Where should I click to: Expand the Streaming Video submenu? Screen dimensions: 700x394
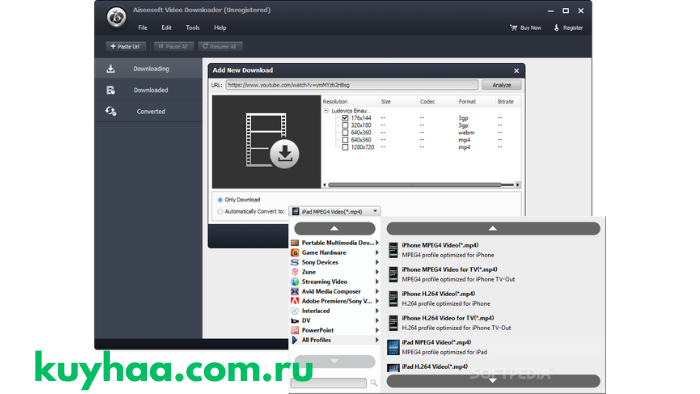tap(377, 282)
